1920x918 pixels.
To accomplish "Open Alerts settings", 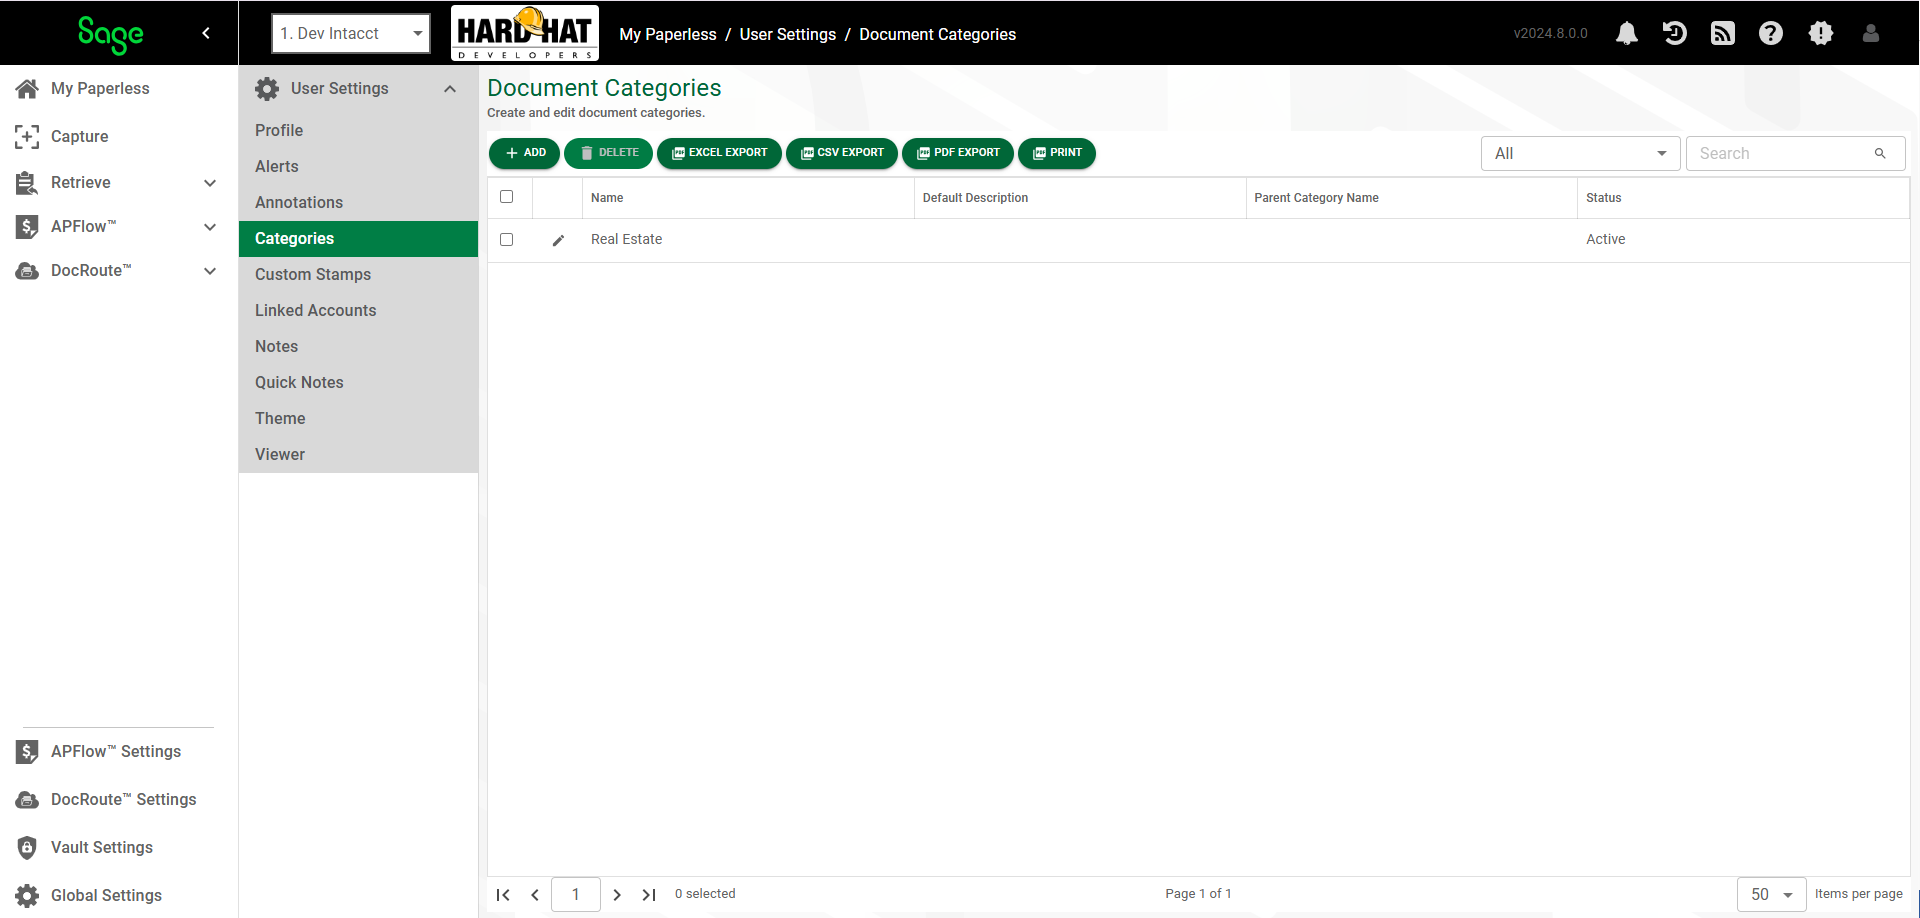I will coord(358,166).
